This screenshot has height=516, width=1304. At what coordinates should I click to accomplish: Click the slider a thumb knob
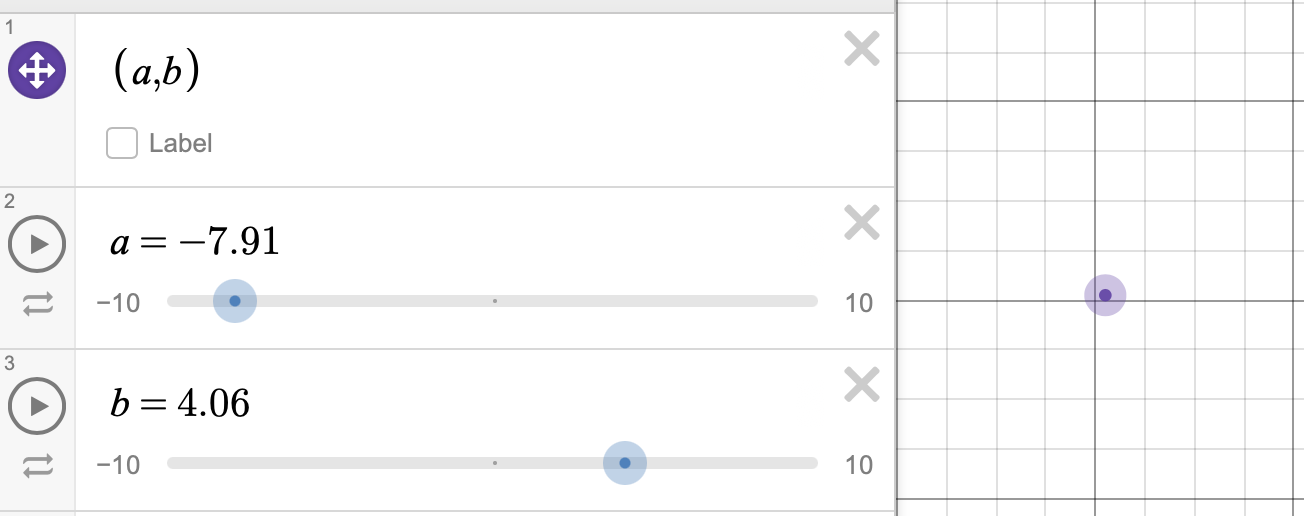pos(235,301)
